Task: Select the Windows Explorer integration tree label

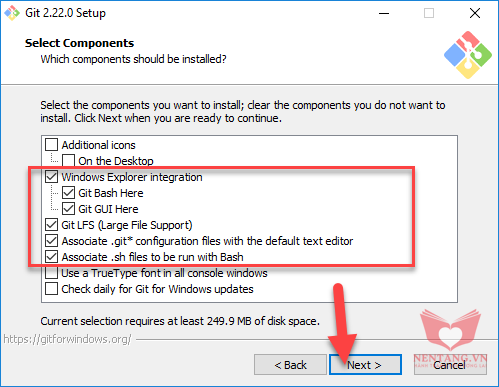Action: pos(132,177)
